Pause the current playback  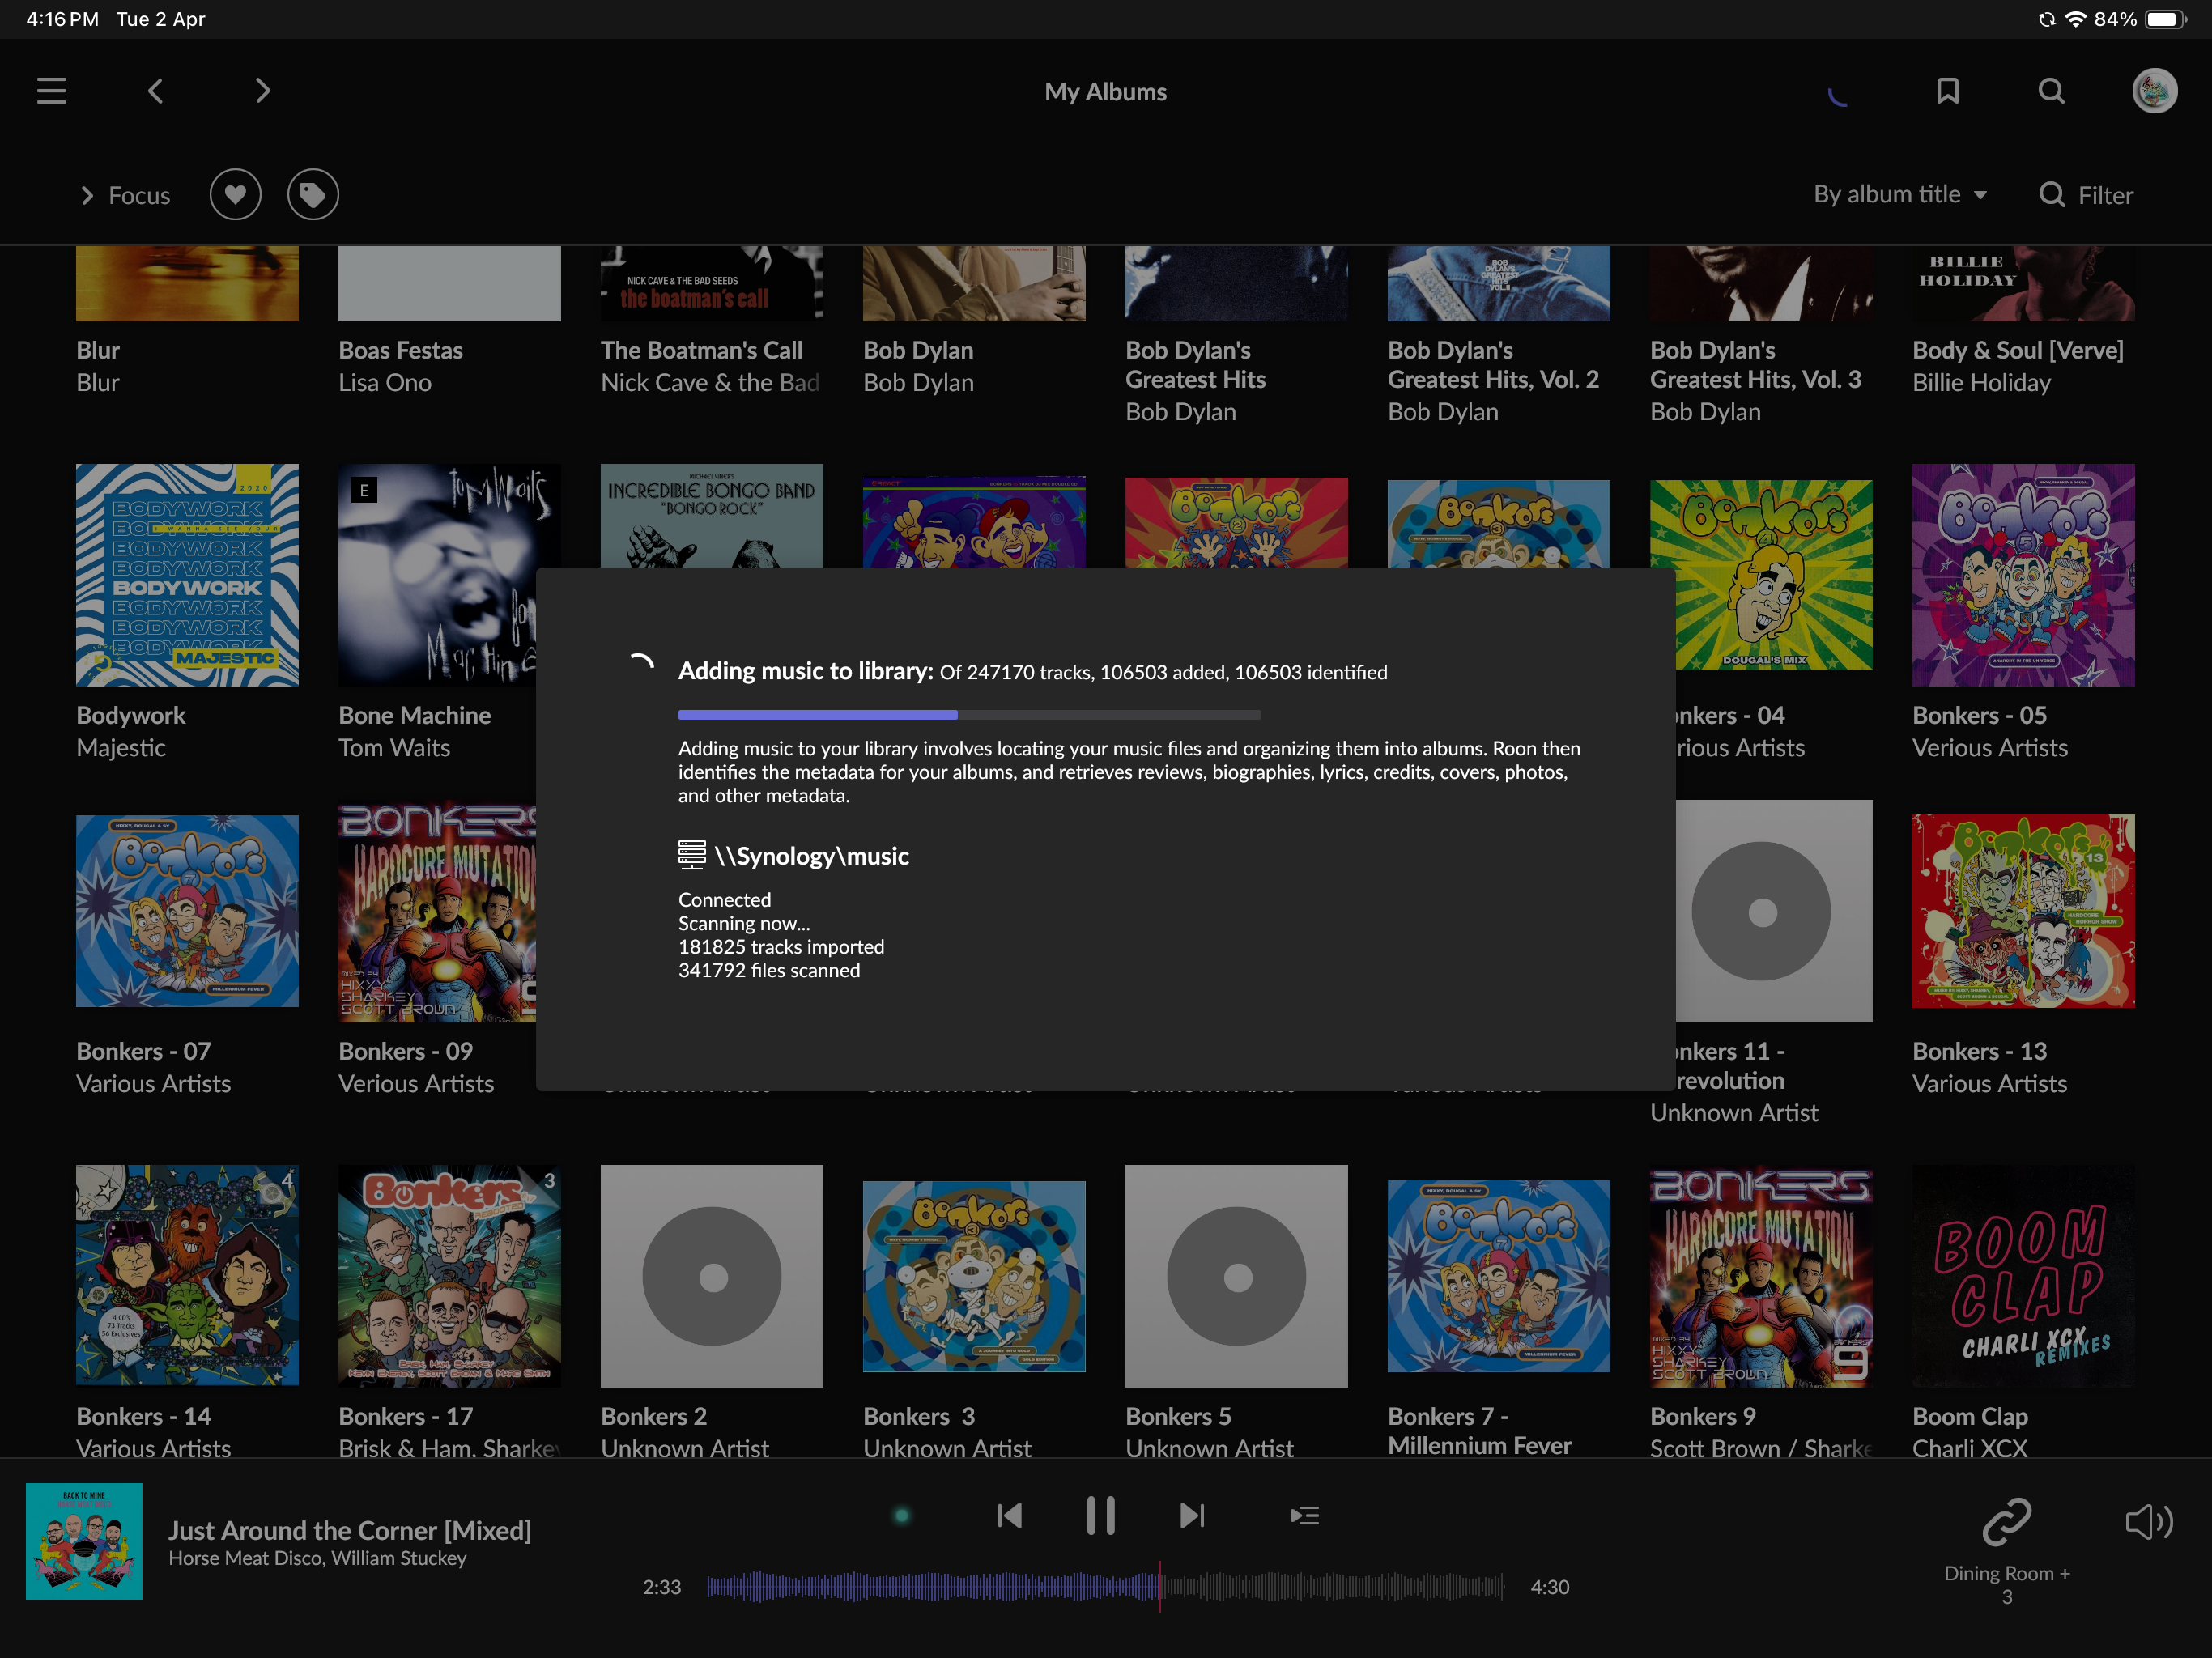(x=1100, y=1516)
